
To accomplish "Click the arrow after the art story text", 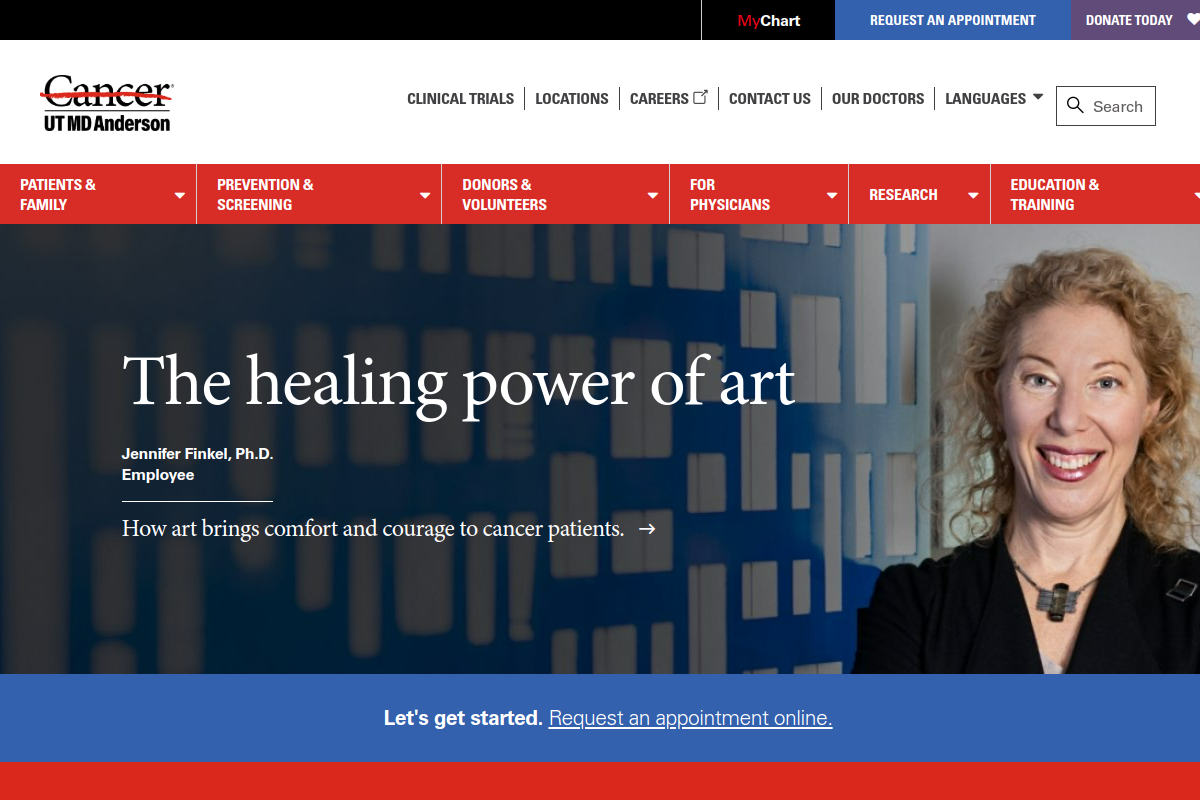I will coord(647,528).
